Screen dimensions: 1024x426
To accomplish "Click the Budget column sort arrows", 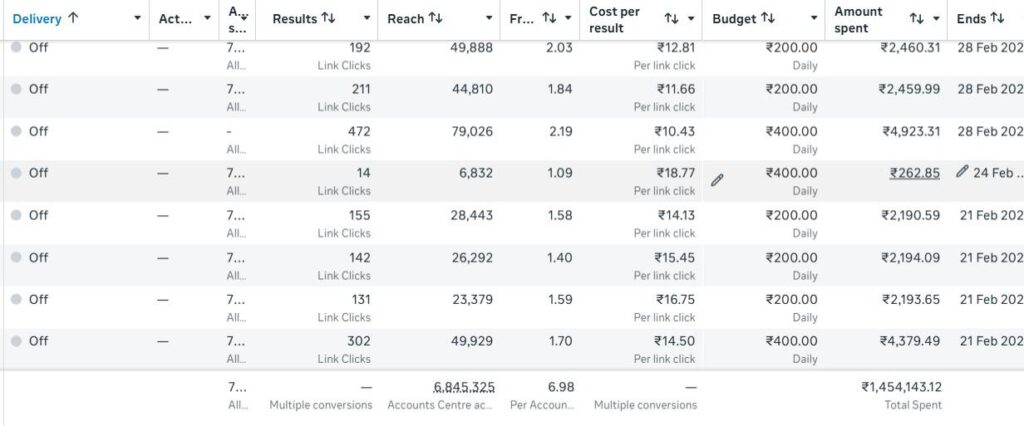I will 768,19.
